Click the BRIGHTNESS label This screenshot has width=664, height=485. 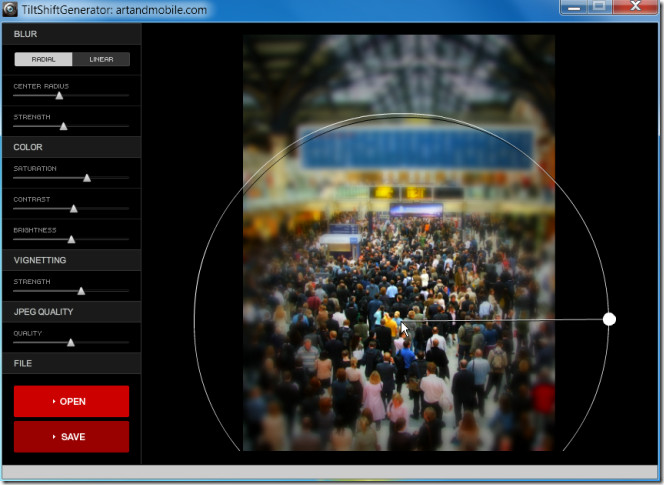pyautogui.click(x=35, y=230)
